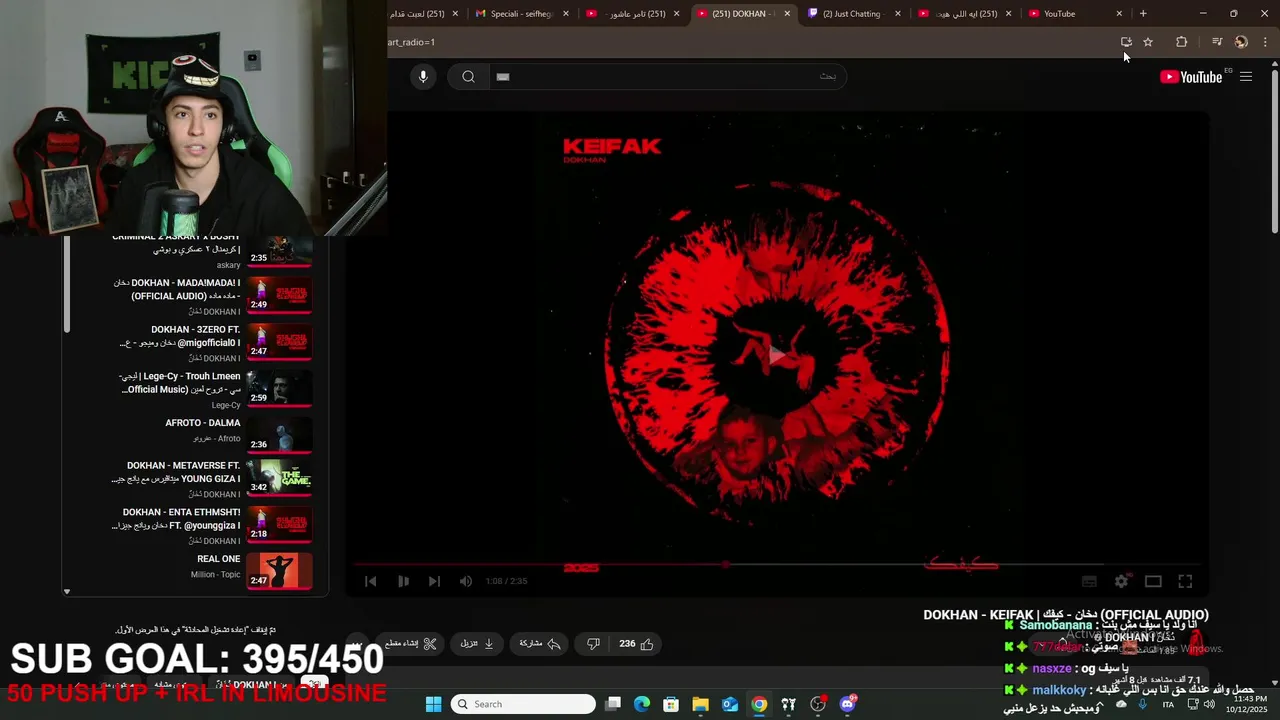The image size is (1280, 720).
Task: Open Microsoft Store from taskbar
Action: (671, 704)
